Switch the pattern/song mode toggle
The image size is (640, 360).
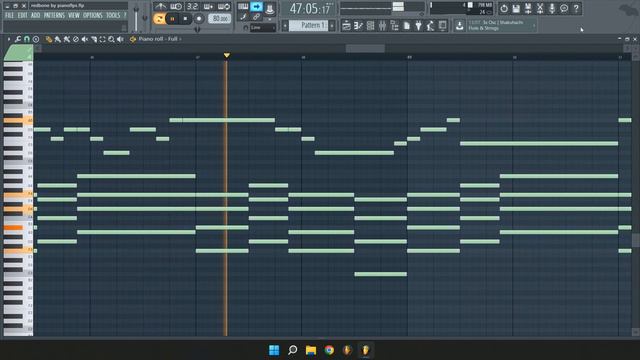[159, 19]
